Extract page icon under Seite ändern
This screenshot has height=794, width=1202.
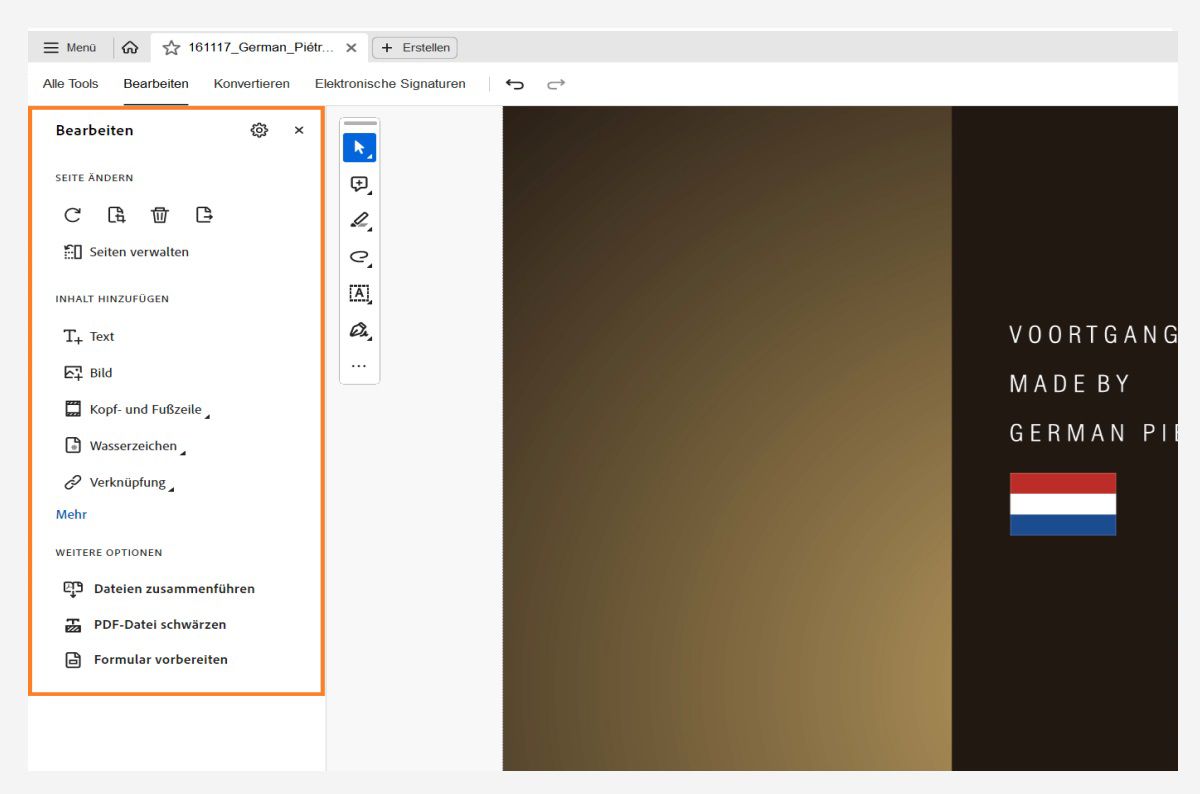(204, 215)
